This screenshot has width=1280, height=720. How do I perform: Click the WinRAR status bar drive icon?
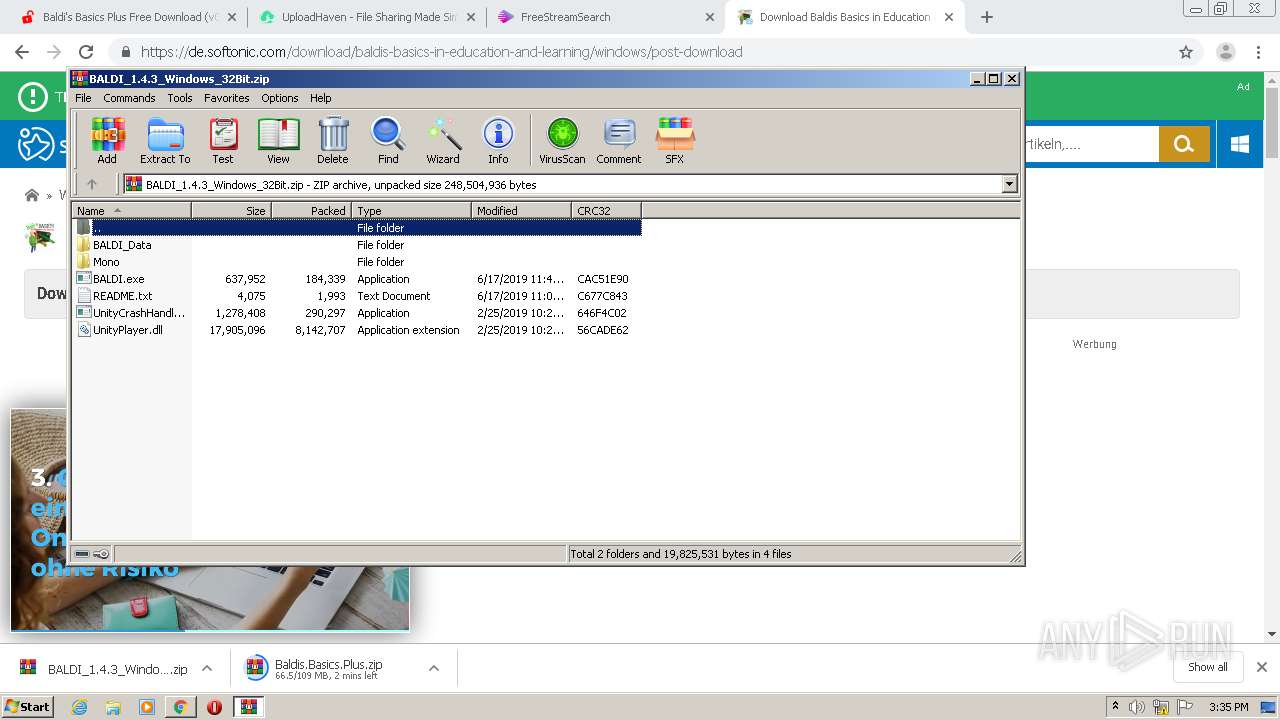point(82,554)
